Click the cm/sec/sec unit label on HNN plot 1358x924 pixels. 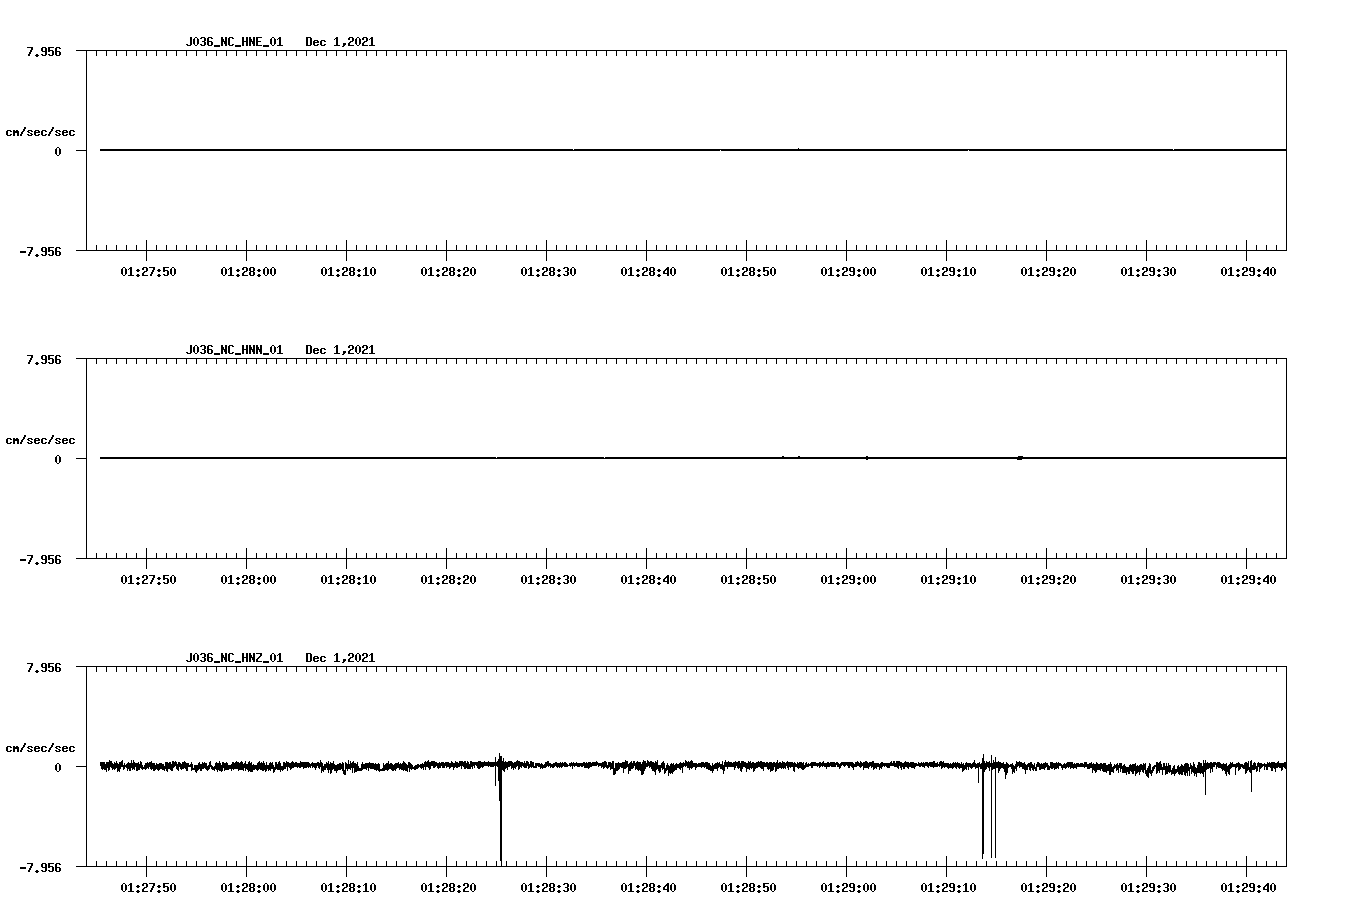click(40, 440)
